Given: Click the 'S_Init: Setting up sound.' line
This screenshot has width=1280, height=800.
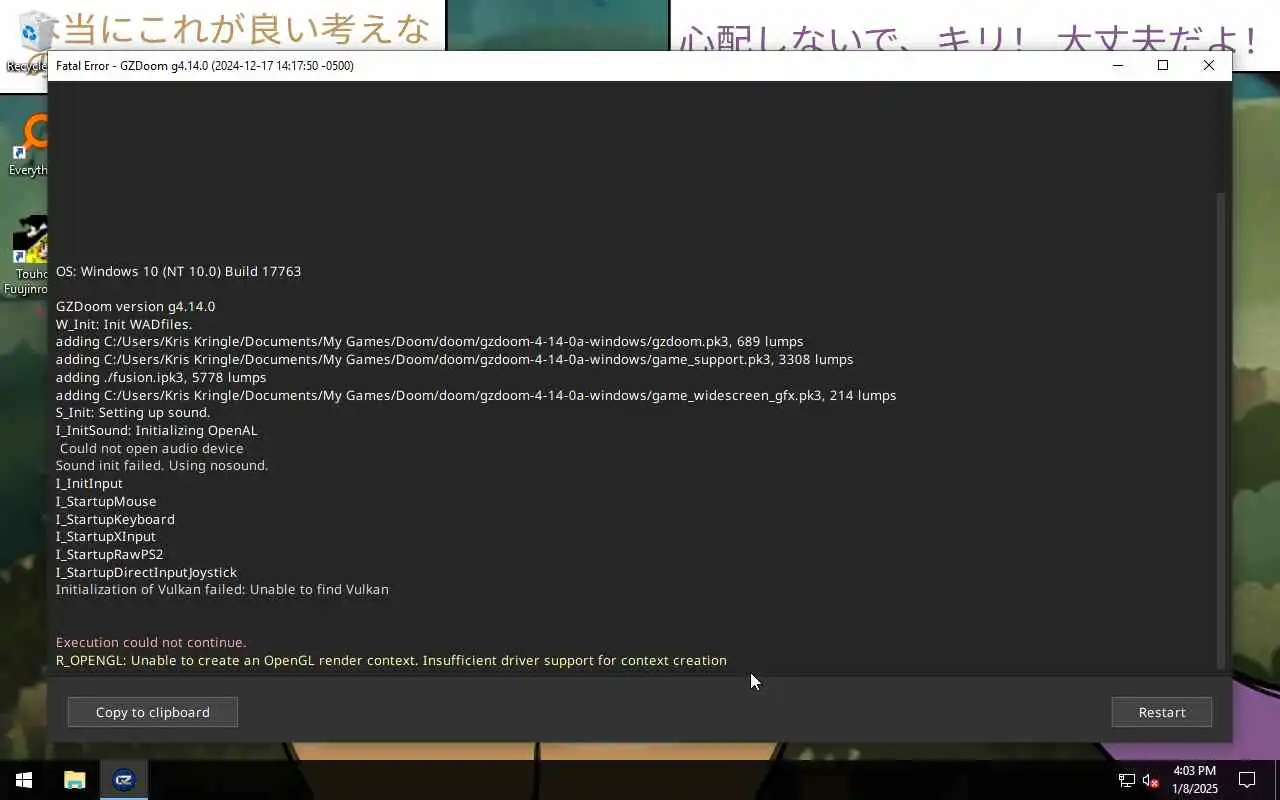Looking at the screenshot, I should [133, 412].
